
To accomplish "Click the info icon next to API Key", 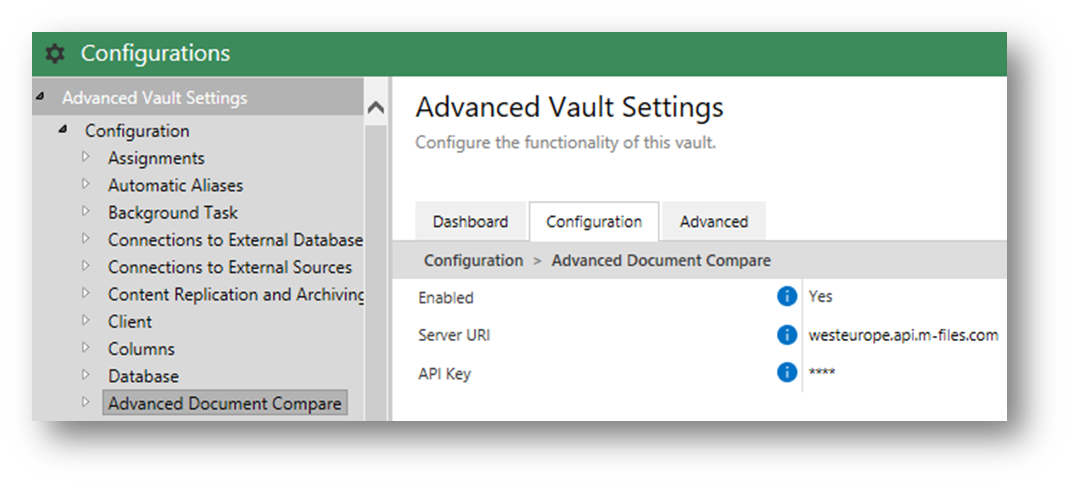I will (787, 373).
